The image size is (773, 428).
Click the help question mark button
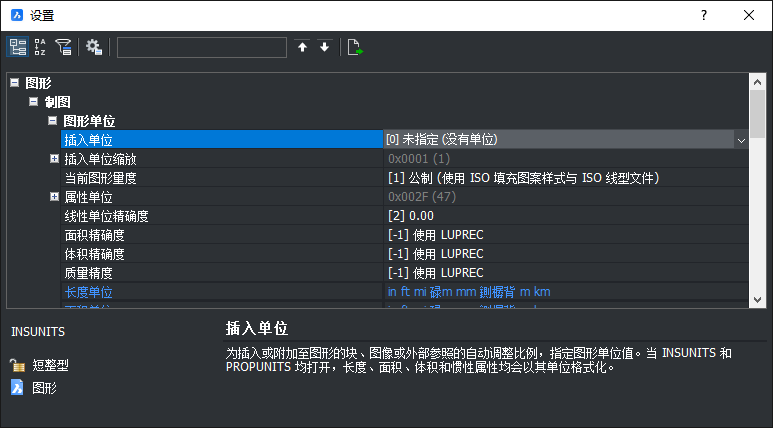pyautogui.click(x=704, y=15)
